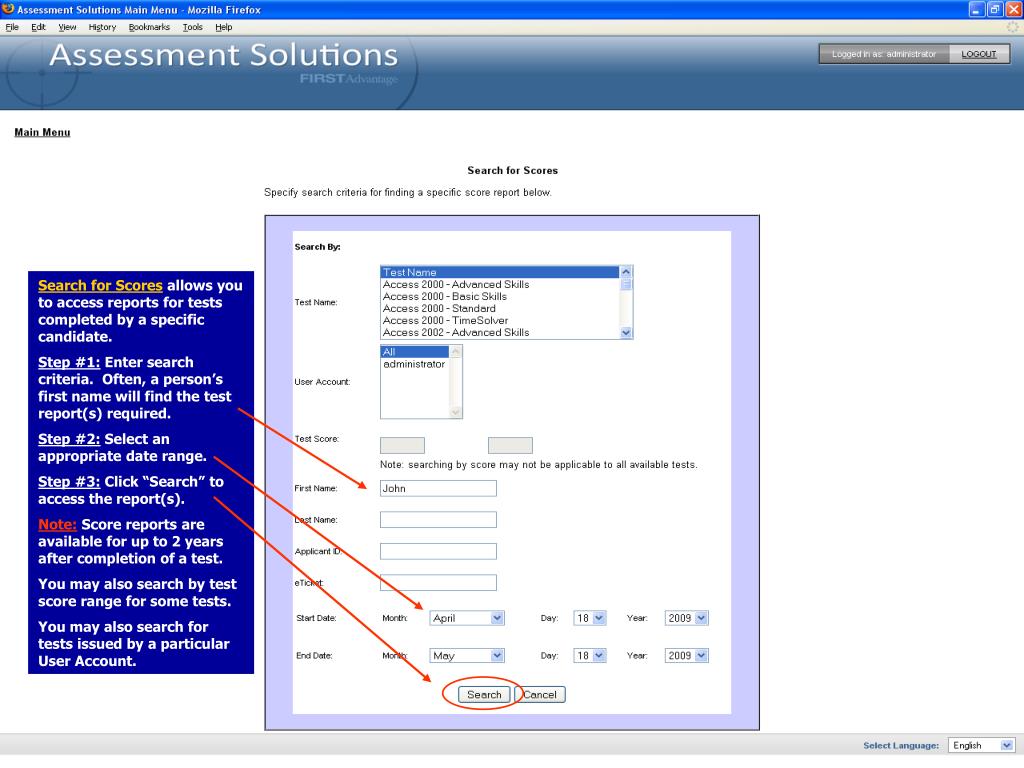Open the Start Date Day dropdown
The image size is (1024, 768).
[590, 618]
